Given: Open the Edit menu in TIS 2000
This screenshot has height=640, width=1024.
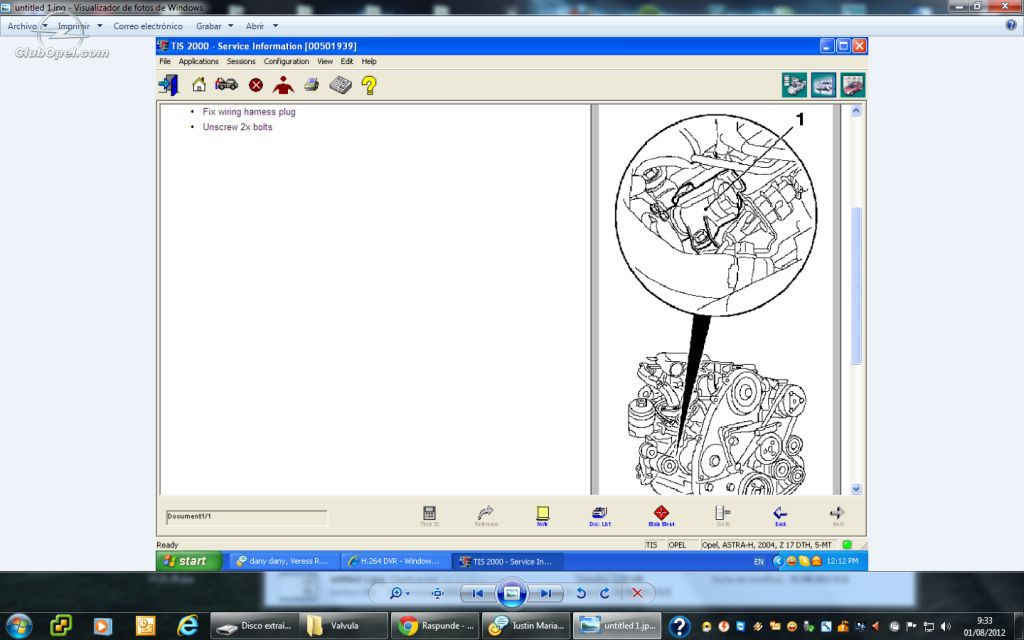Looking at the screenshot, I should pyautogui.click(x=347, y=61).
